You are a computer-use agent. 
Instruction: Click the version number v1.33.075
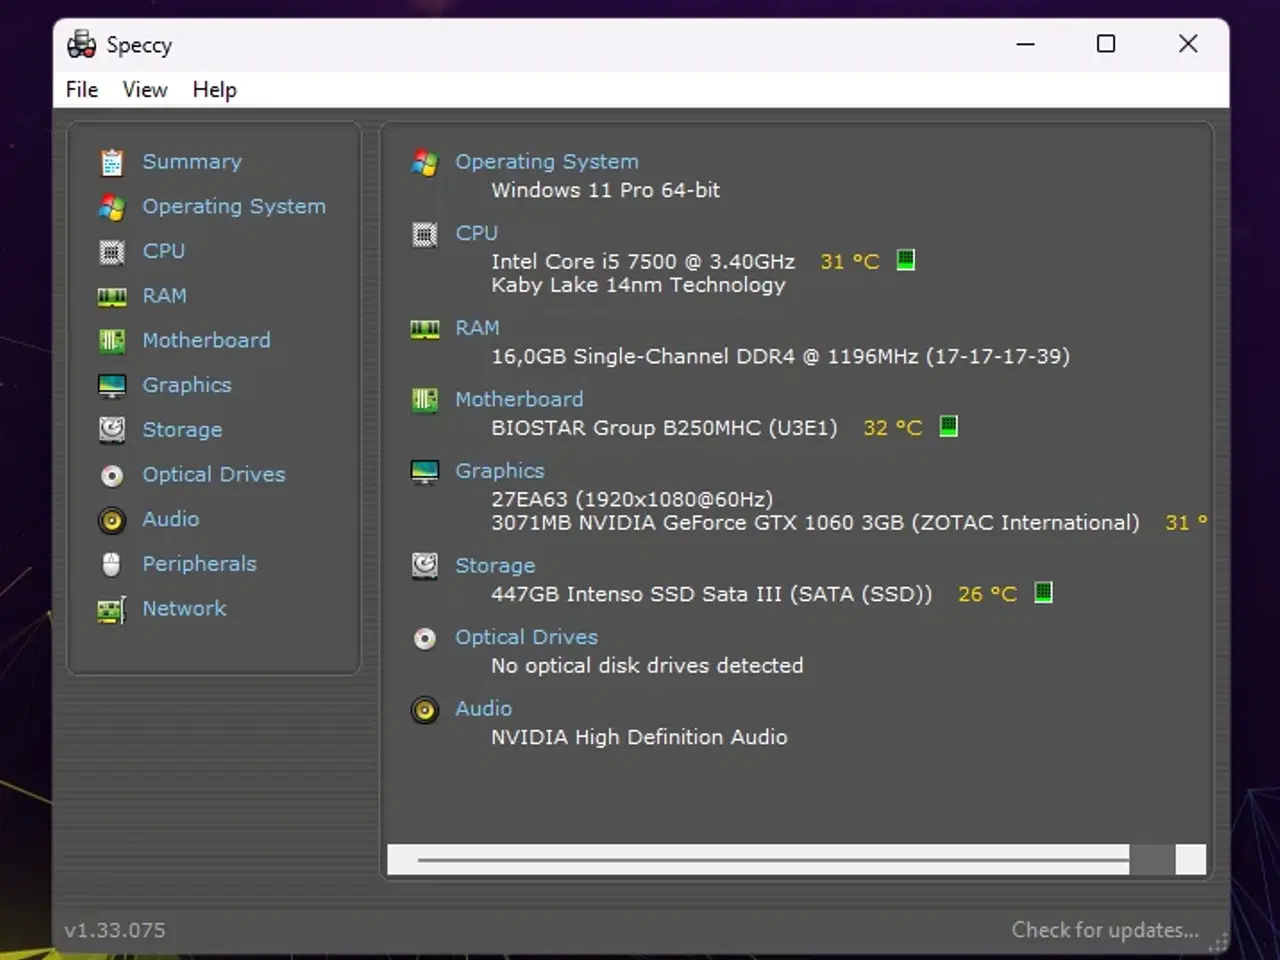pyautogui.click(x=115, y=930)
